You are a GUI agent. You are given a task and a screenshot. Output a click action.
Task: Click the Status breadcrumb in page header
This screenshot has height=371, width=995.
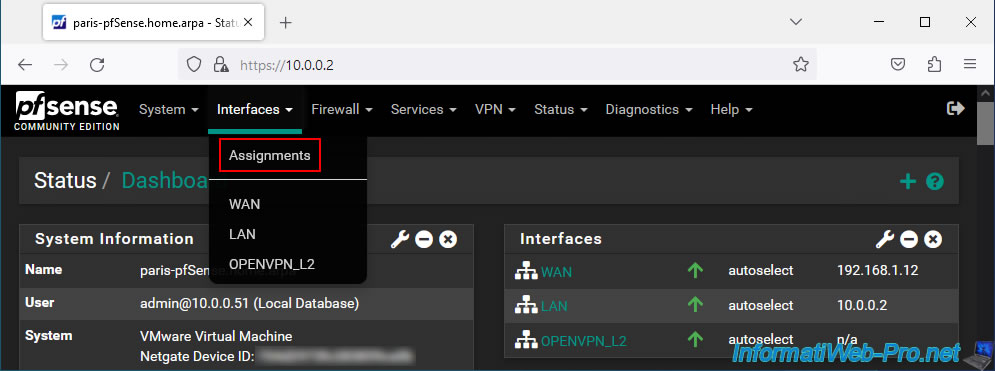point(65,181)
